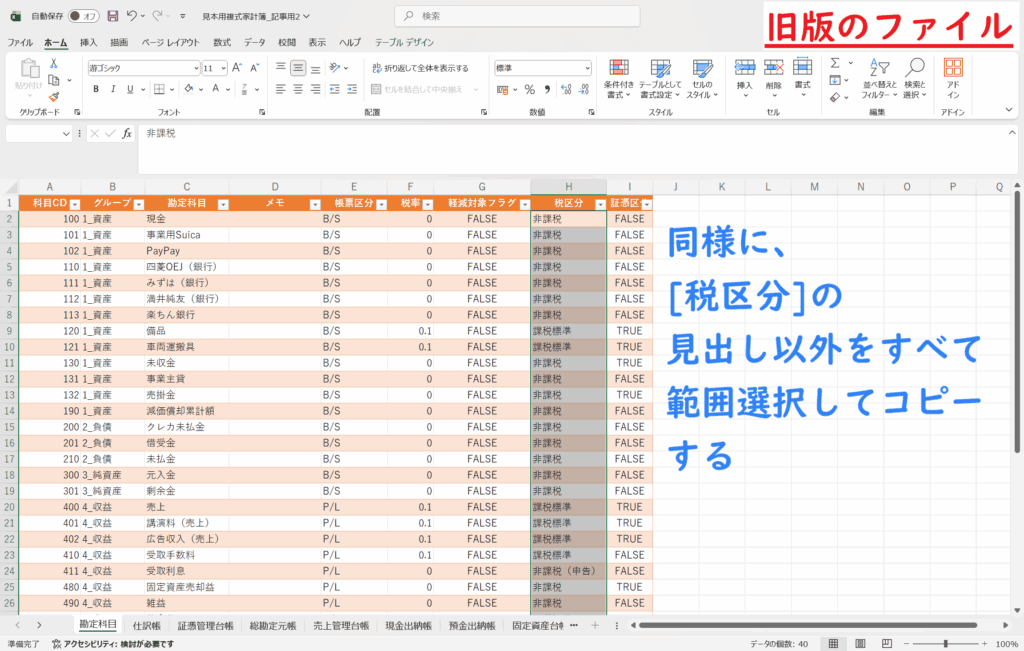Open the number format 標準 dropdown
The width and height of the screenshot is (1024, 651).
point(586,68)
